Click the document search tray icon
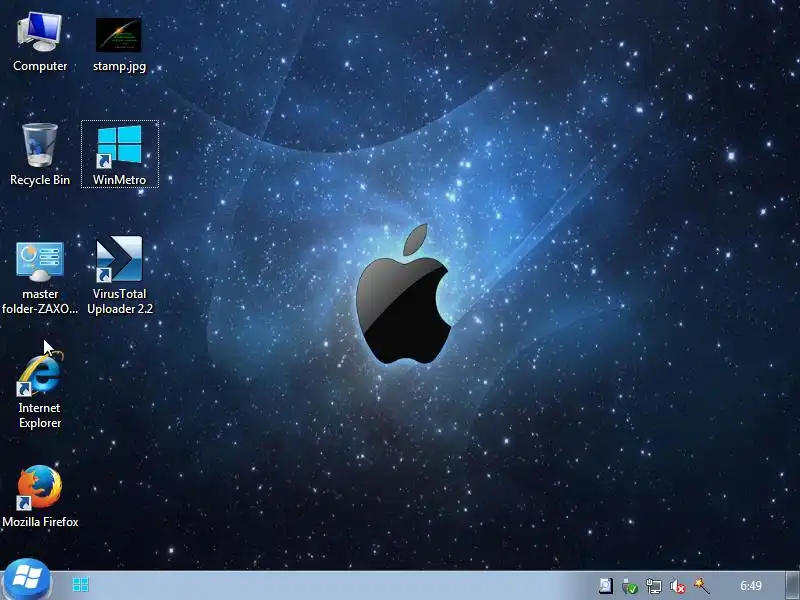This screenshot has width=800, height=600. click(x=606, y=586)
